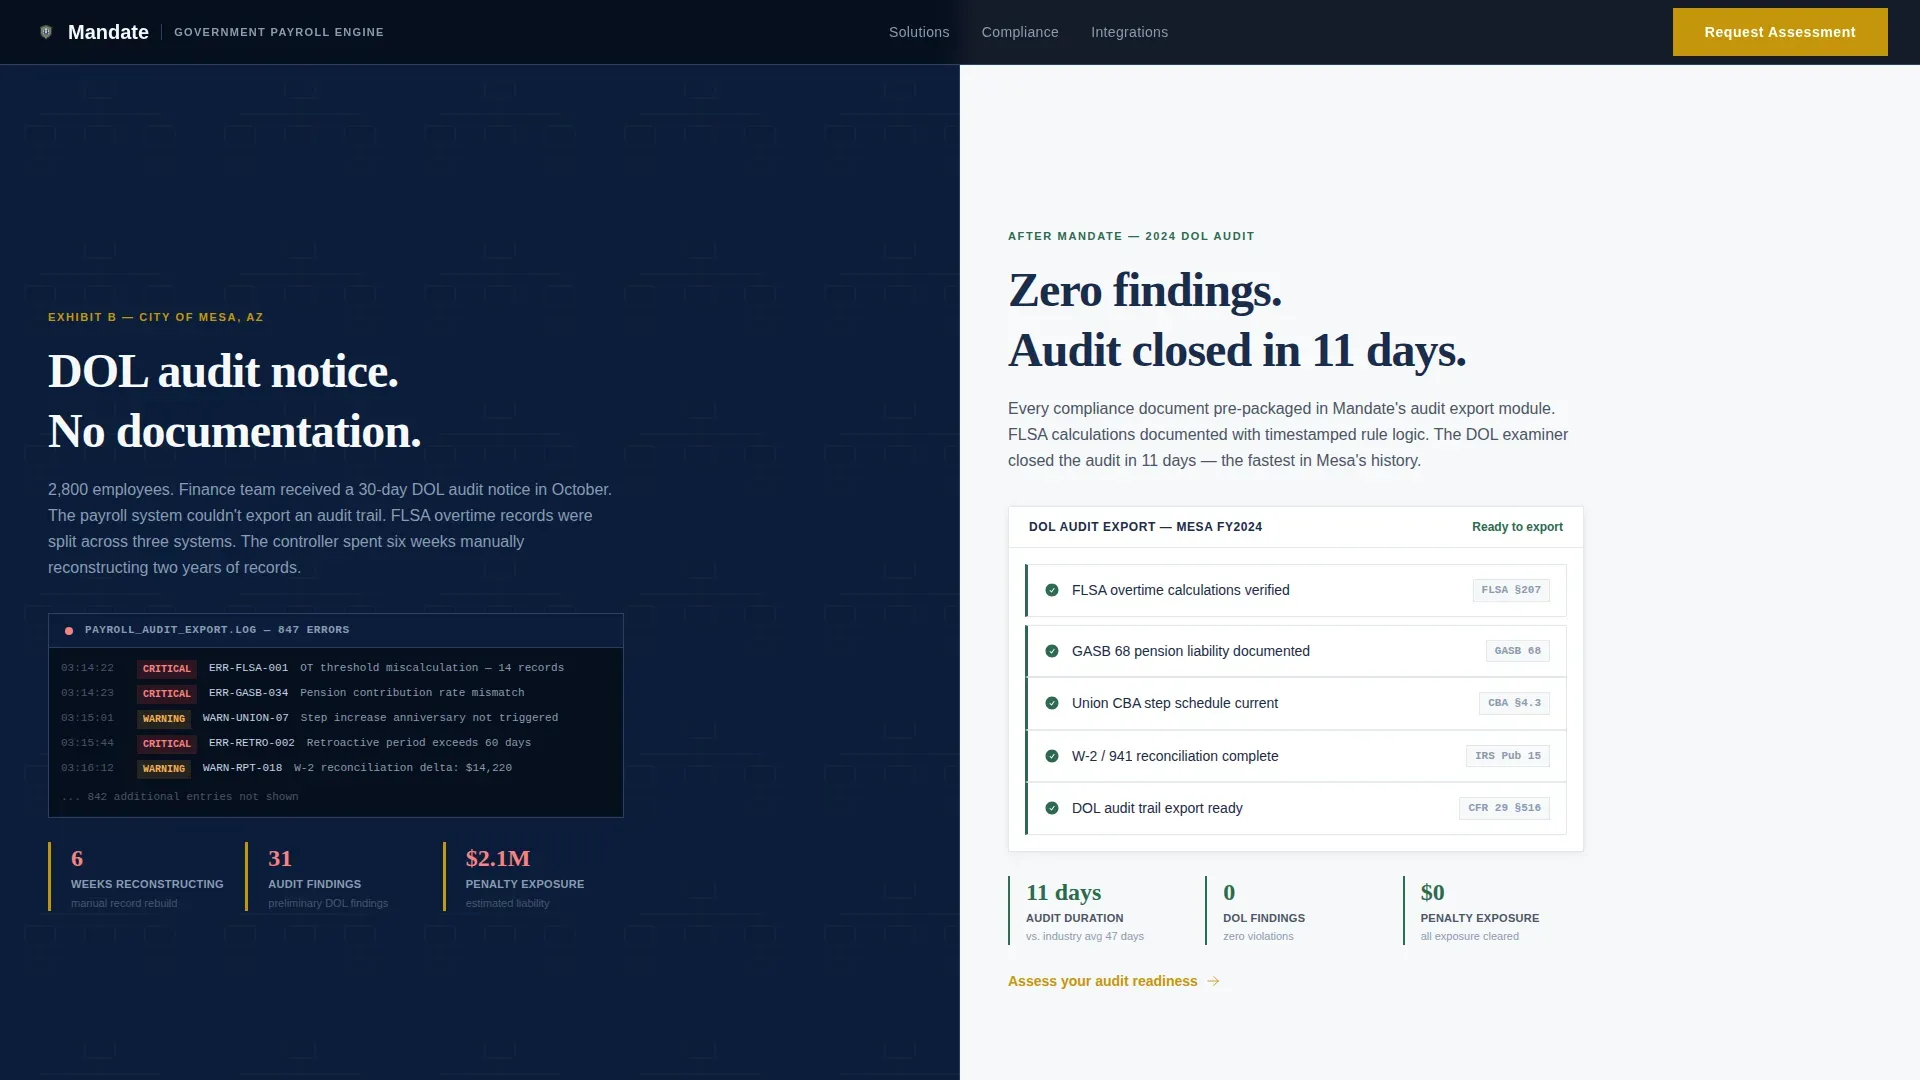Click the '$2.1M' penalty exposure figure
Viewport: 1920px width, 1080px height.
498,858
